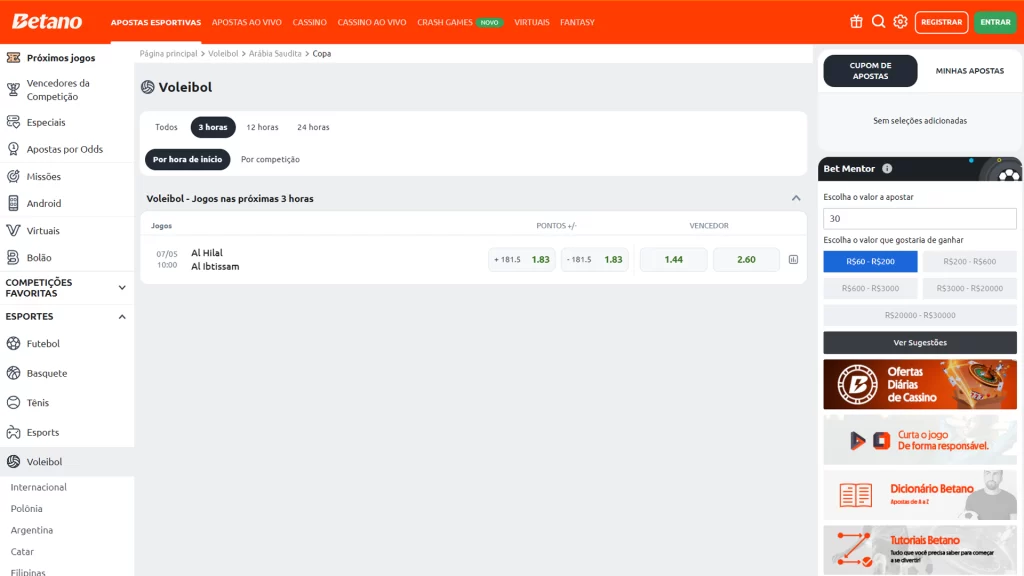This screenshot has width=1024, height=576.
Task: Click the Apostas por Odds icon
Action: point(13,149)
